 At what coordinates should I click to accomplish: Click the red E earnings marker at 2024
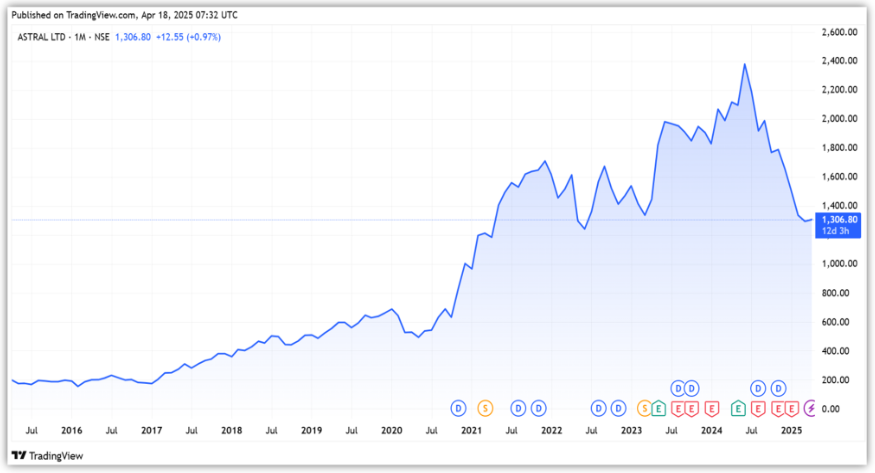[711, 408]
